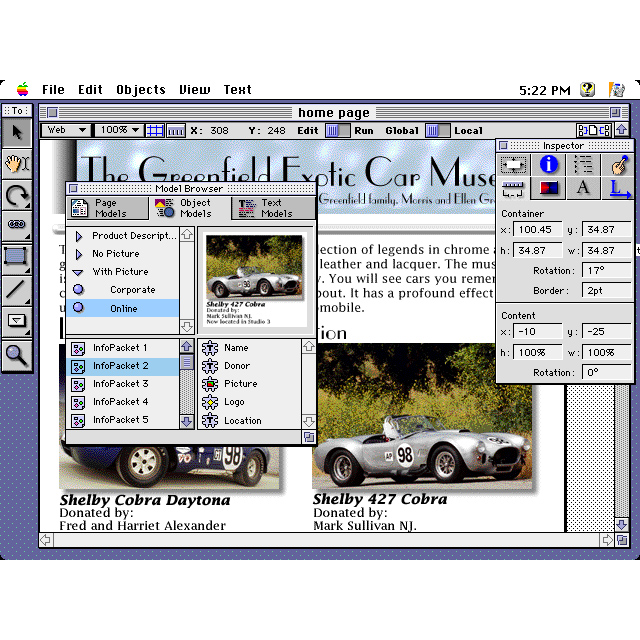Click home page vertical scroll down arrow

pyautogui.click(x=622, y=524)
